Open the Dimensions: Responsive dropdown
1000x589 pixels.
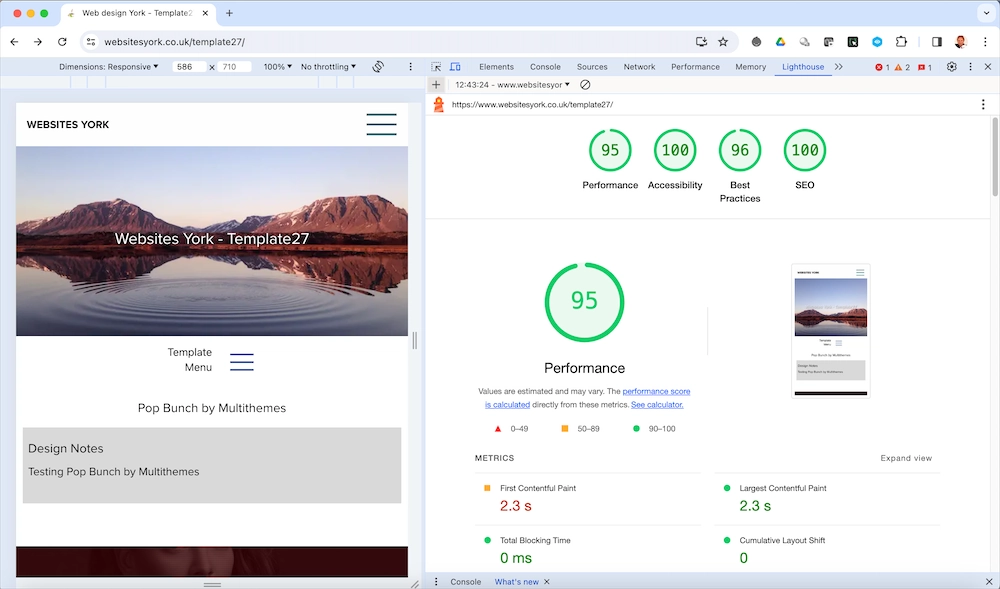pos(108,67)
